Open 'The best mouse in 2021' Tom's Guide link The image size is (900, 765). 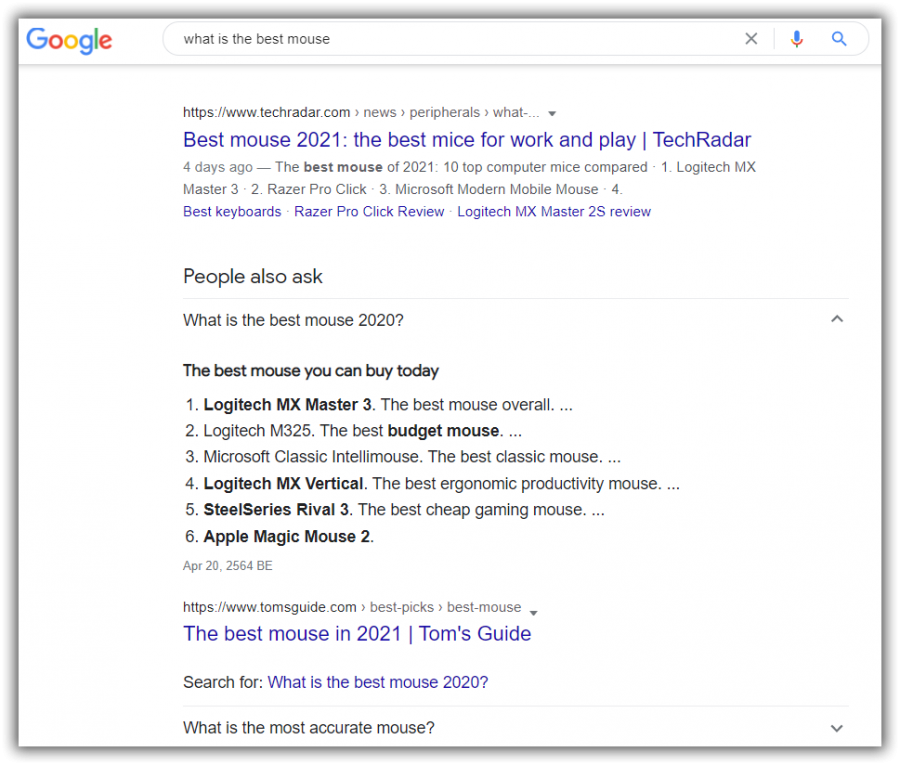(x=357, y=634)
